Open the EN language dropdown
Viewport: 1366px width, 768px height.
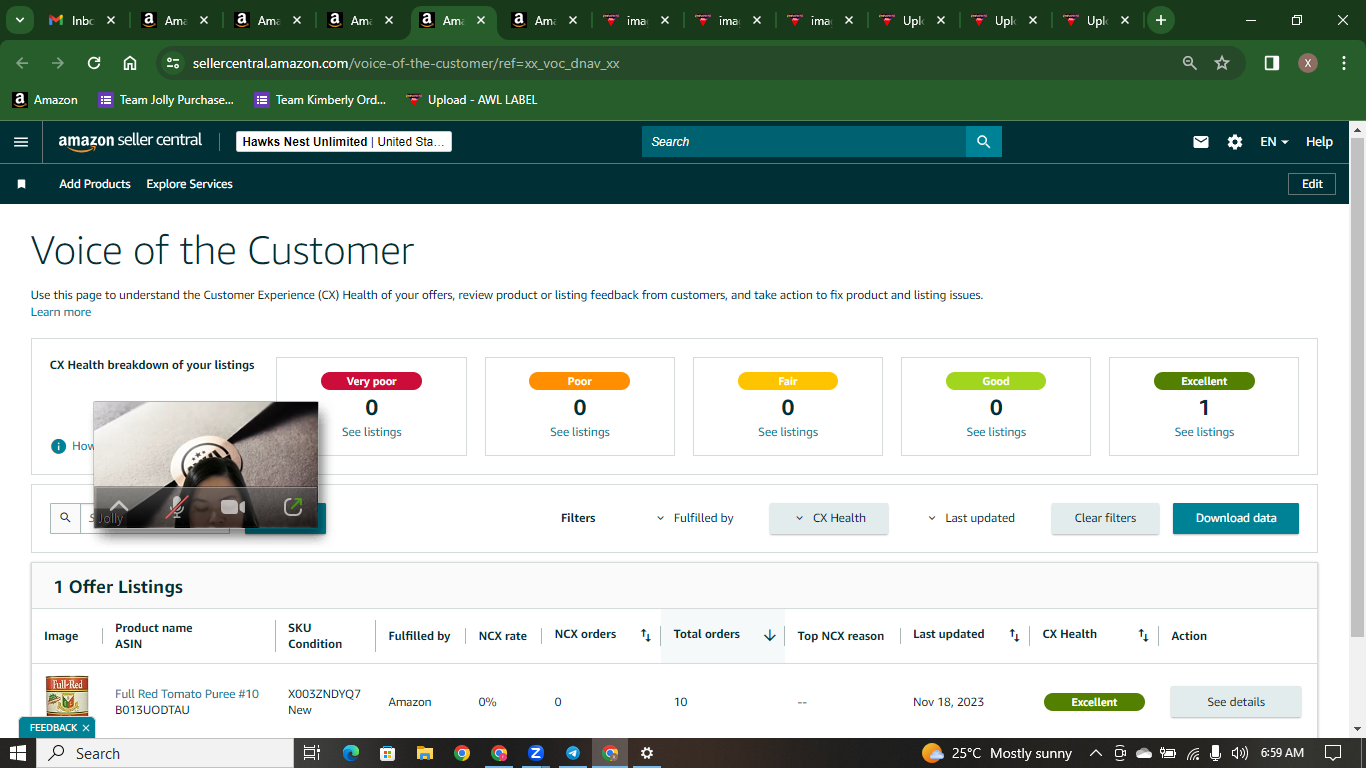point(1274,142)
